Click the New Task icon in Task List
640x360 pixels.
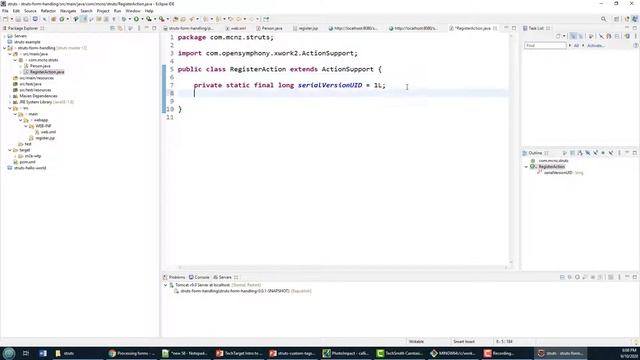(558, 36)
